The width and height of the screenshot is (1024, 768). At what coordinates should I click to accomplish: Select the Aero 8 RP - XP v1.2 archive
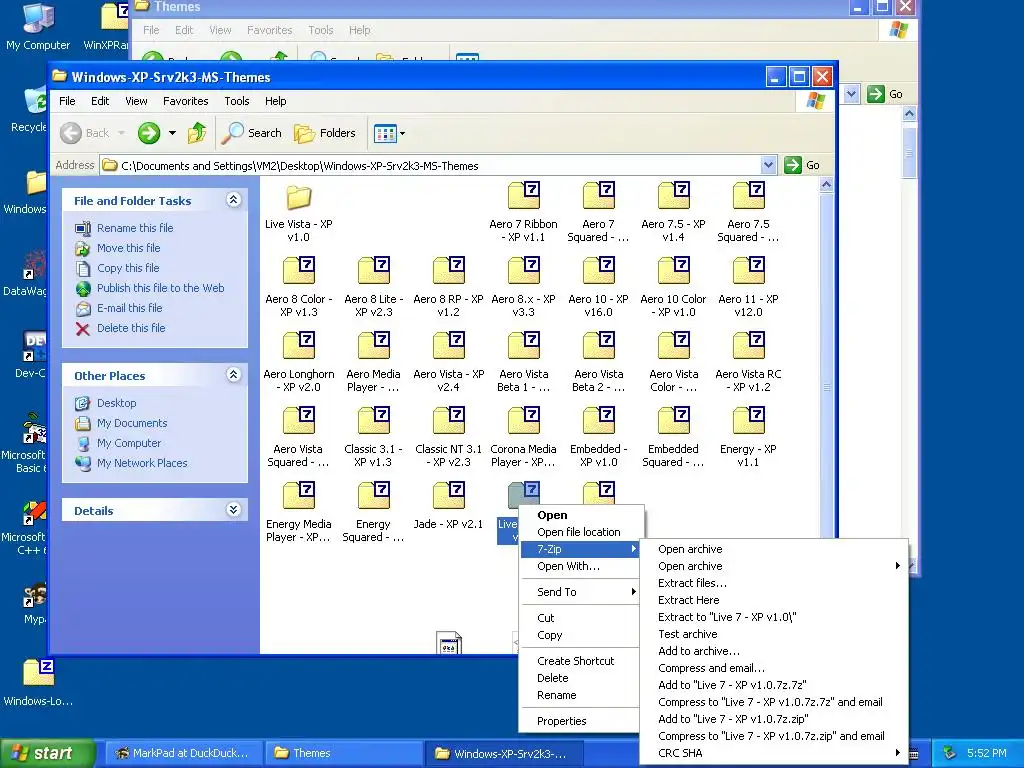point(449,287)
